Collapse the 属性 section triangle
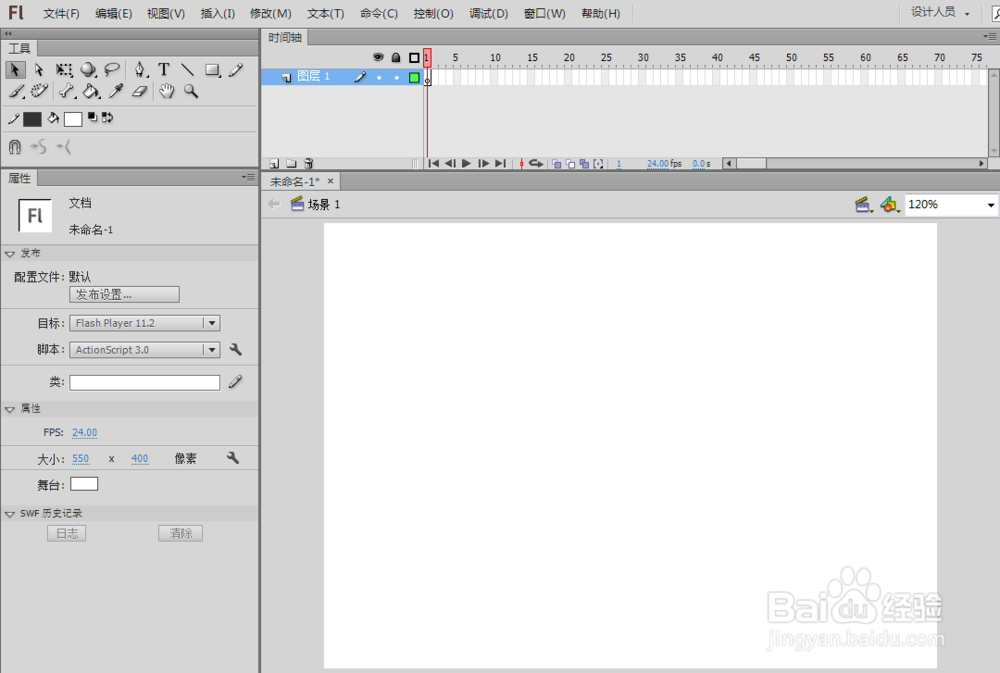Image resolution: width=1000 pixels, height=673 pixels. pos(10,409)
